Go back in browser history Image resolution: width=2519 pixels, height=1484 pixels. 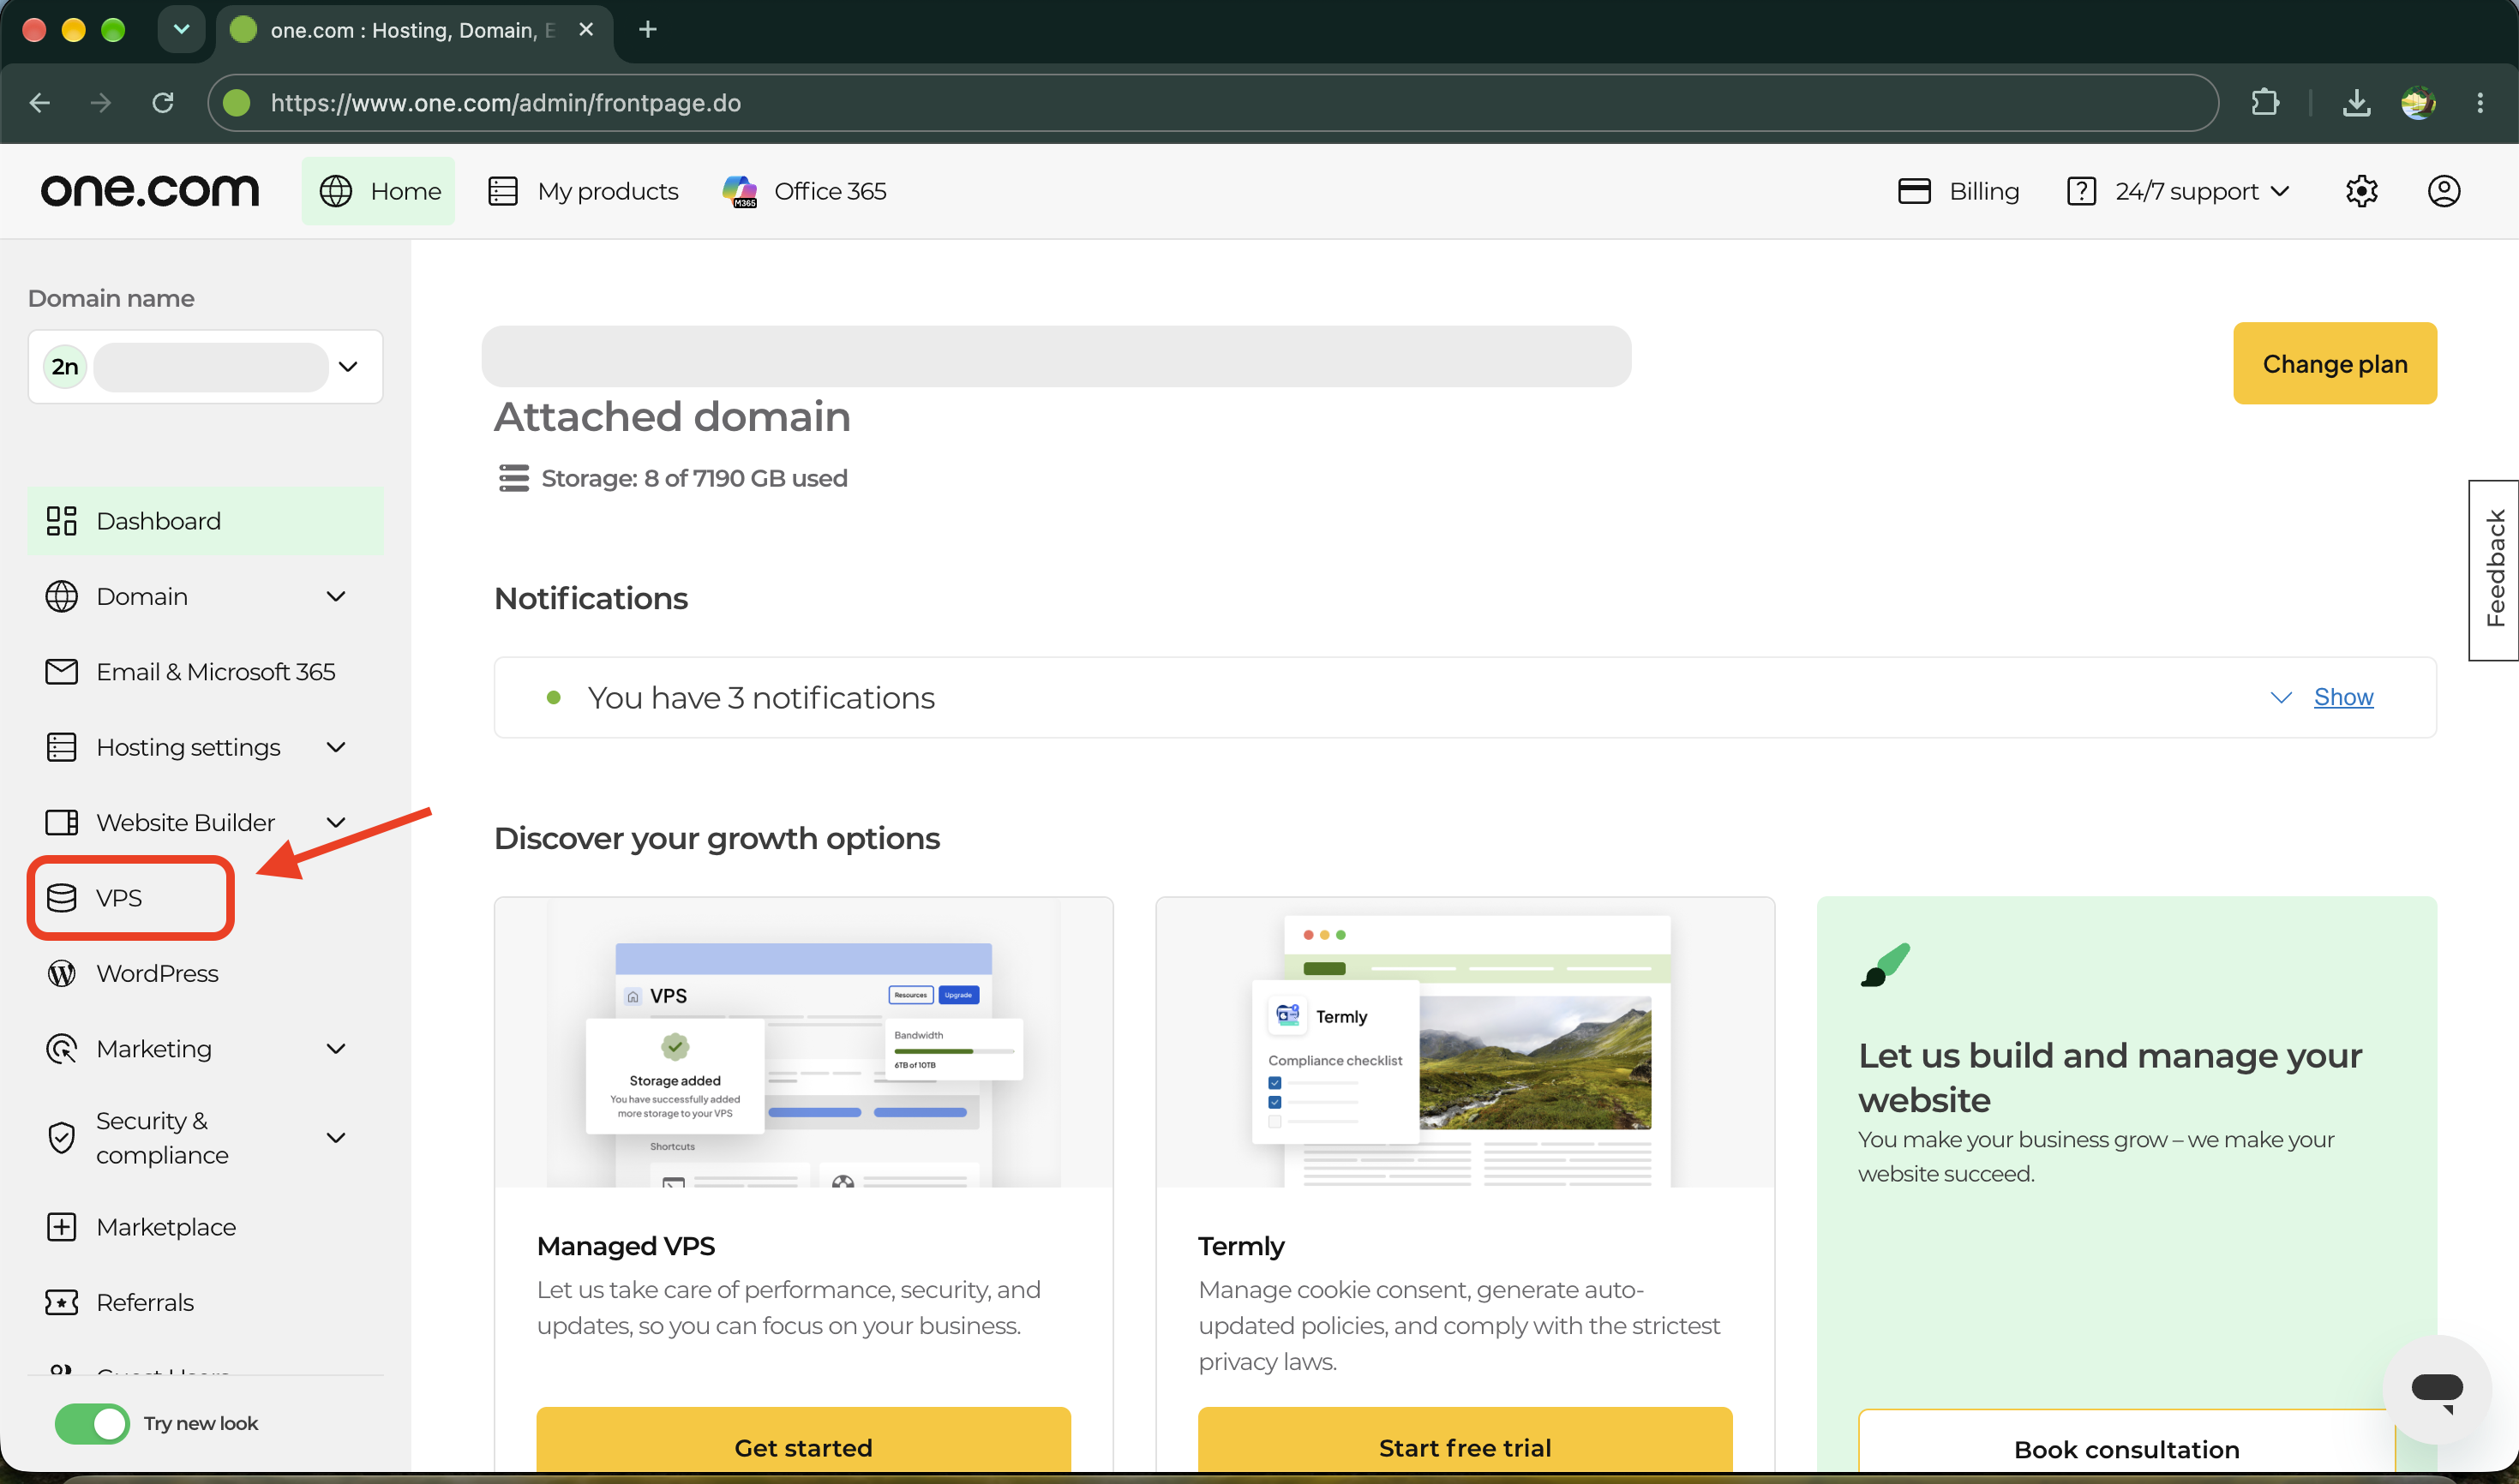pos(40,103)
